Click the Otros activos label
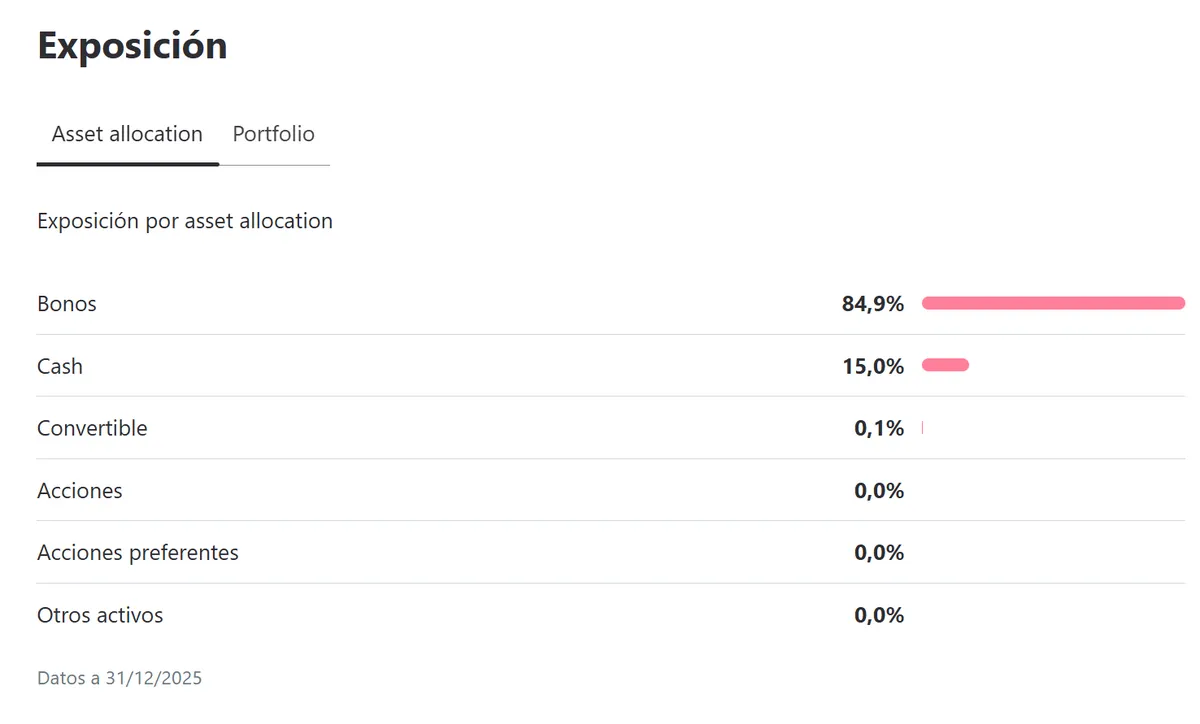The image size is (1200, 724). click(100, 615)
